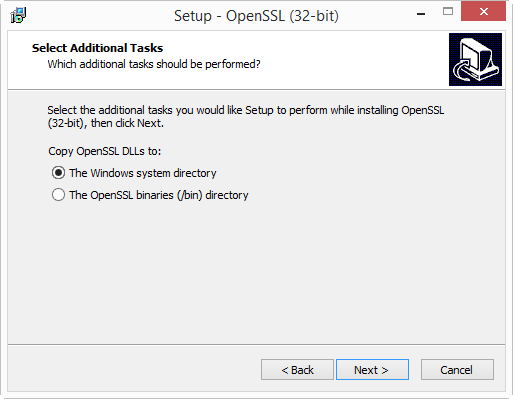Image resolution: width=513 pixels, height=399 pixels.
Task: Proceed with the Next > button
Action: coord(372,370)
